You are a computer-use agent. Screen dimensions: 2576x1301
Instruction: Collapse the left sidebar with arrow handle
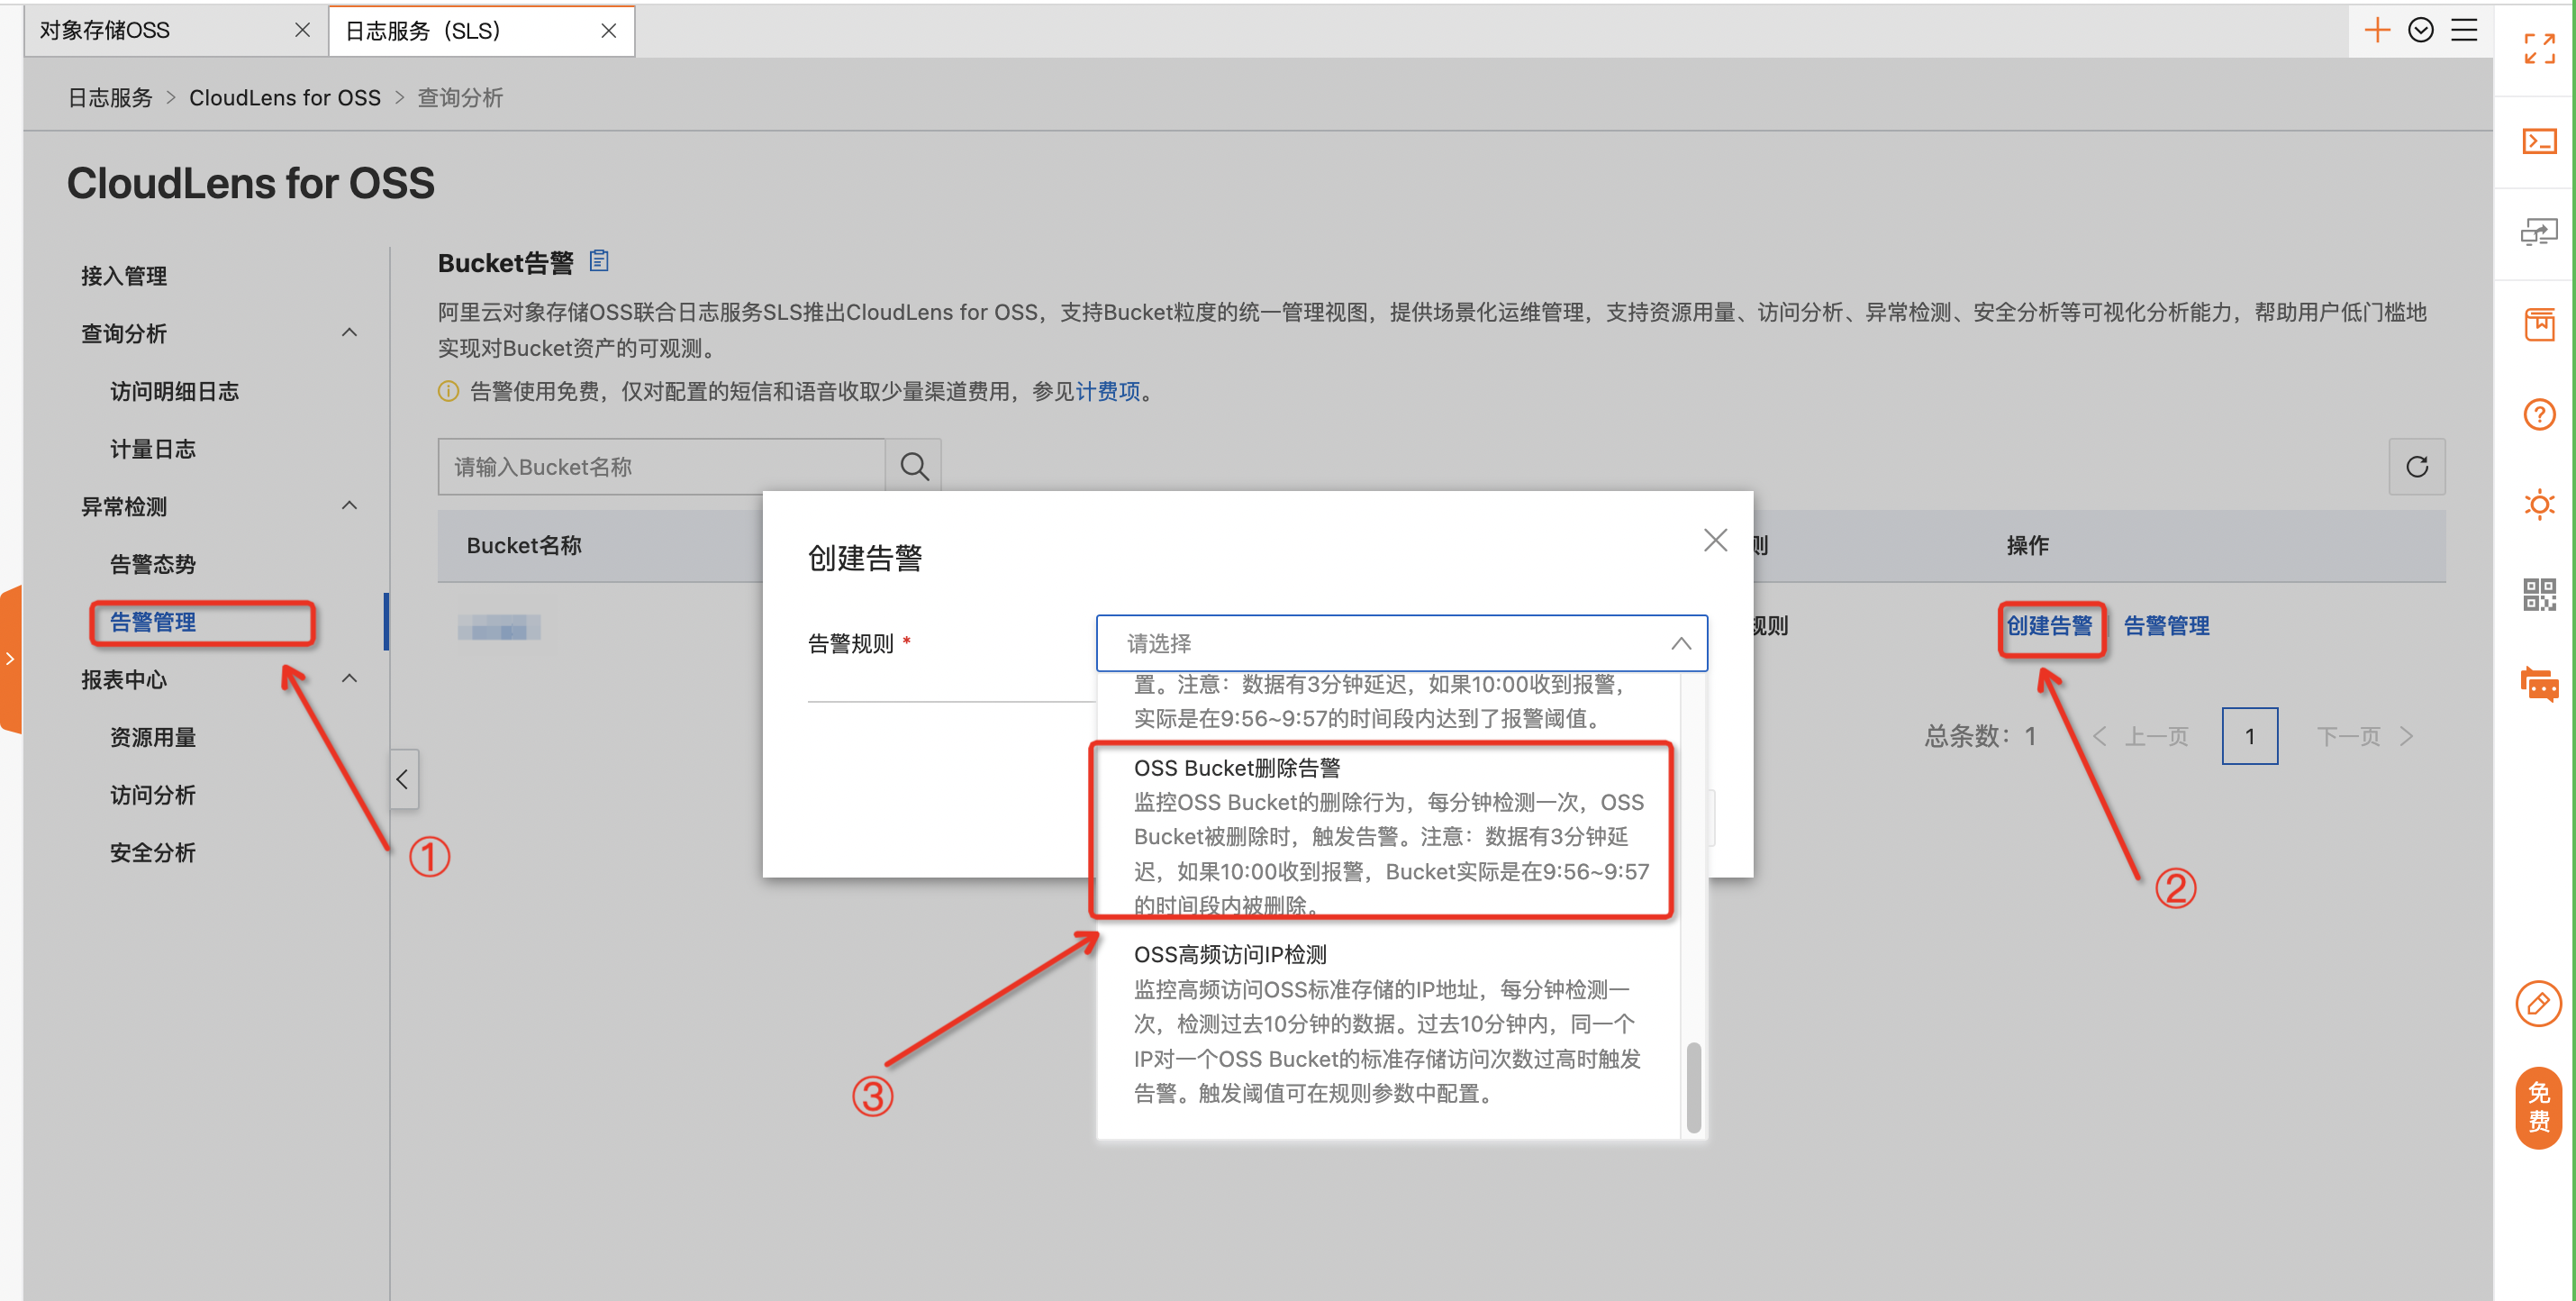pyautogui.click(x=402, y=779)
